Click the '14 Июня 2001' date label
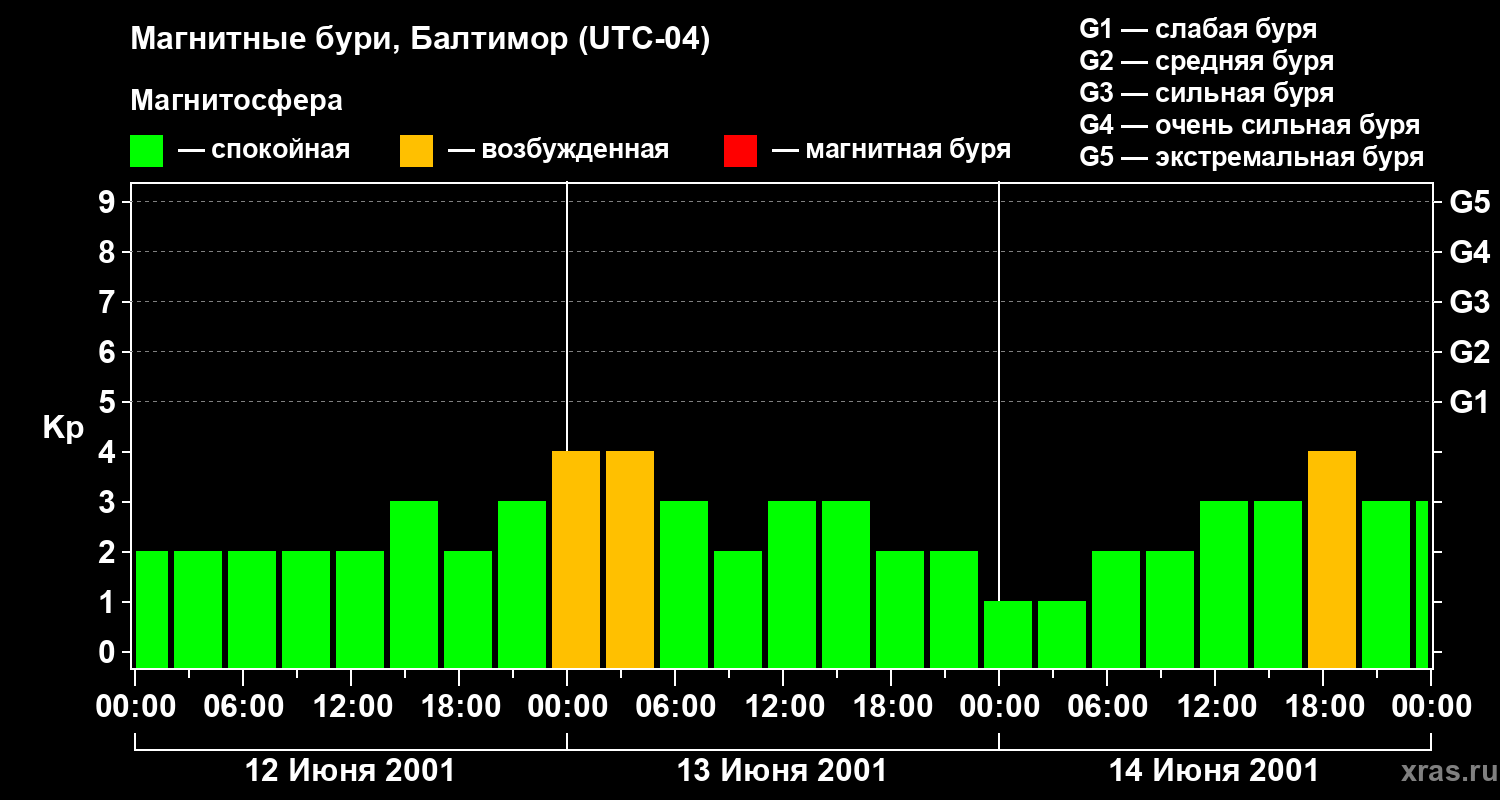 click(x=1214, y=771)
